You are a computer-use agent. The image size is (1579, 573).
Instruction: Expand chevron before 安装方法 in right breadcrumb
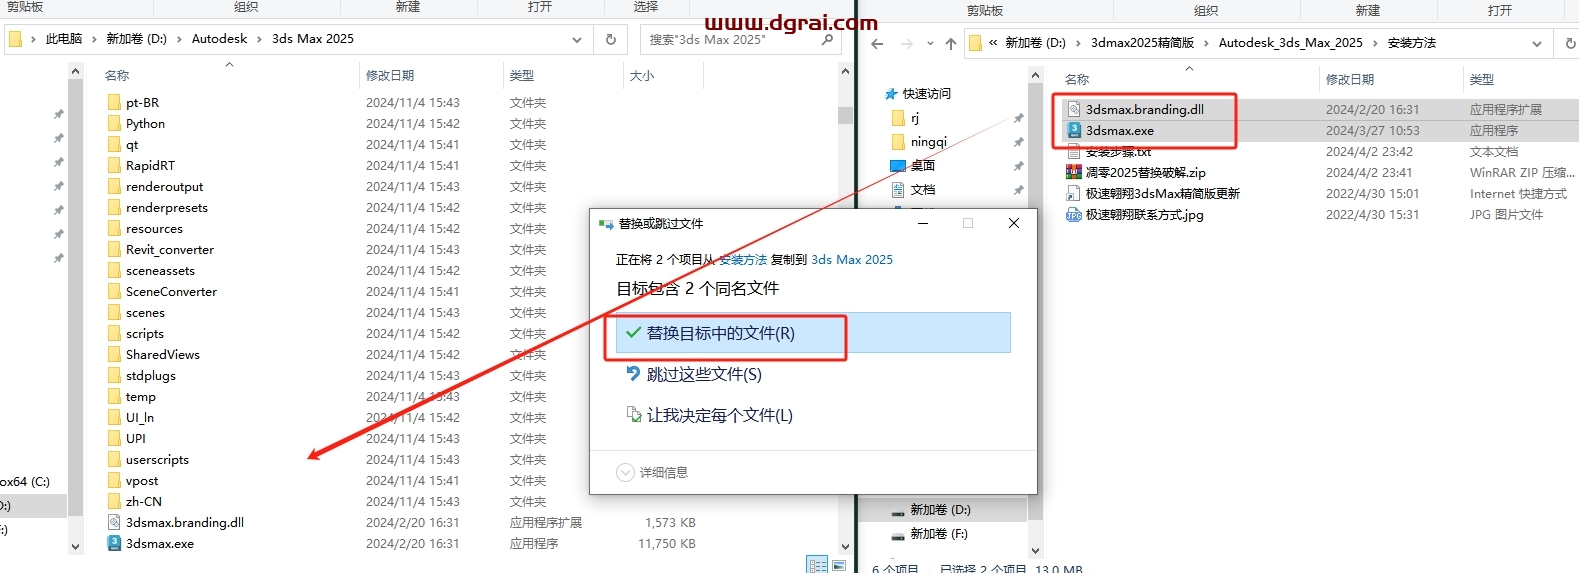(1375, 43)
